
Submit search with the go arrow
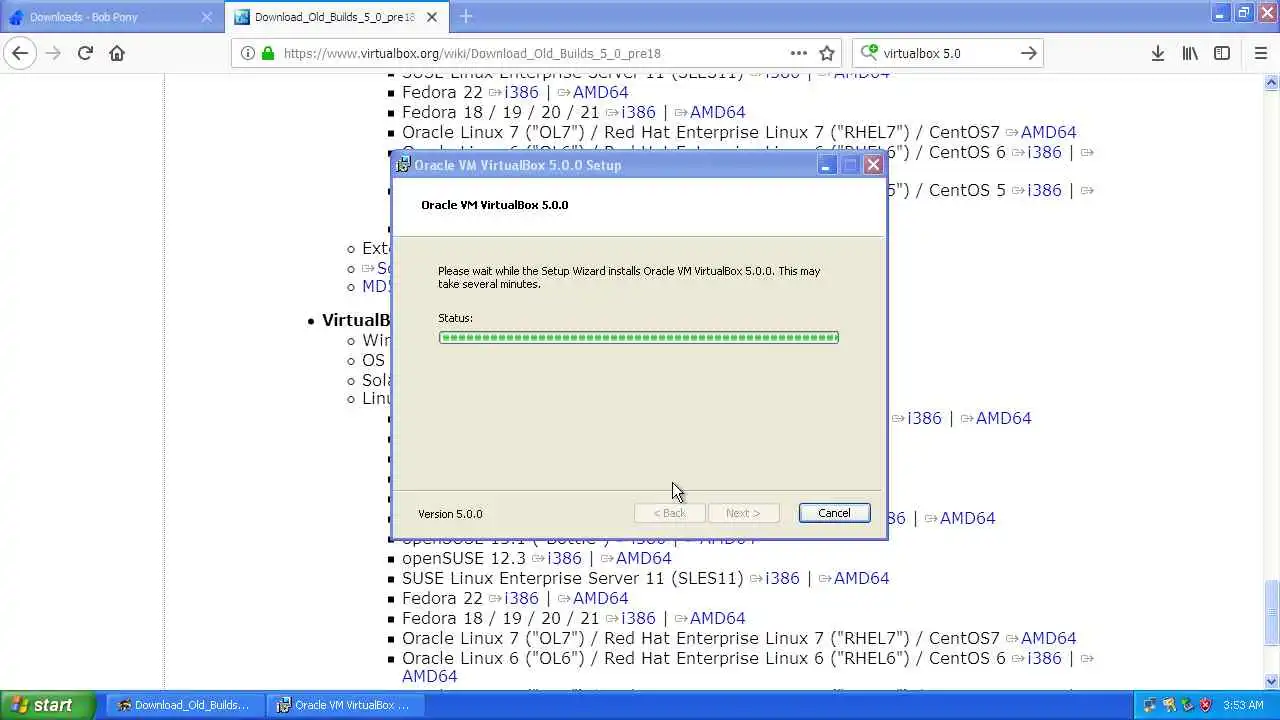pos(1028,53)
